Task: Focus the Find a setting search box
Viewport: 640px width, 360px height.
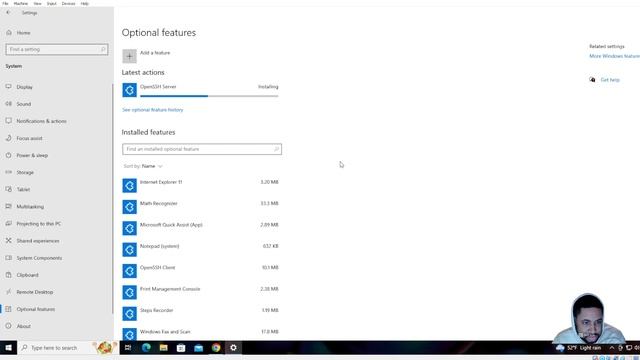Action: coord(57,49)
